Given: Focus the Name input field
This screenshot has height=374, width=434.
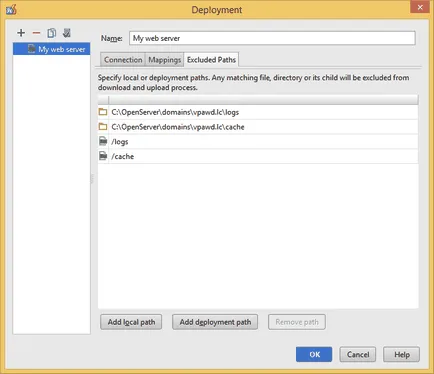Looking at the screenshot, I should [272, 38].
